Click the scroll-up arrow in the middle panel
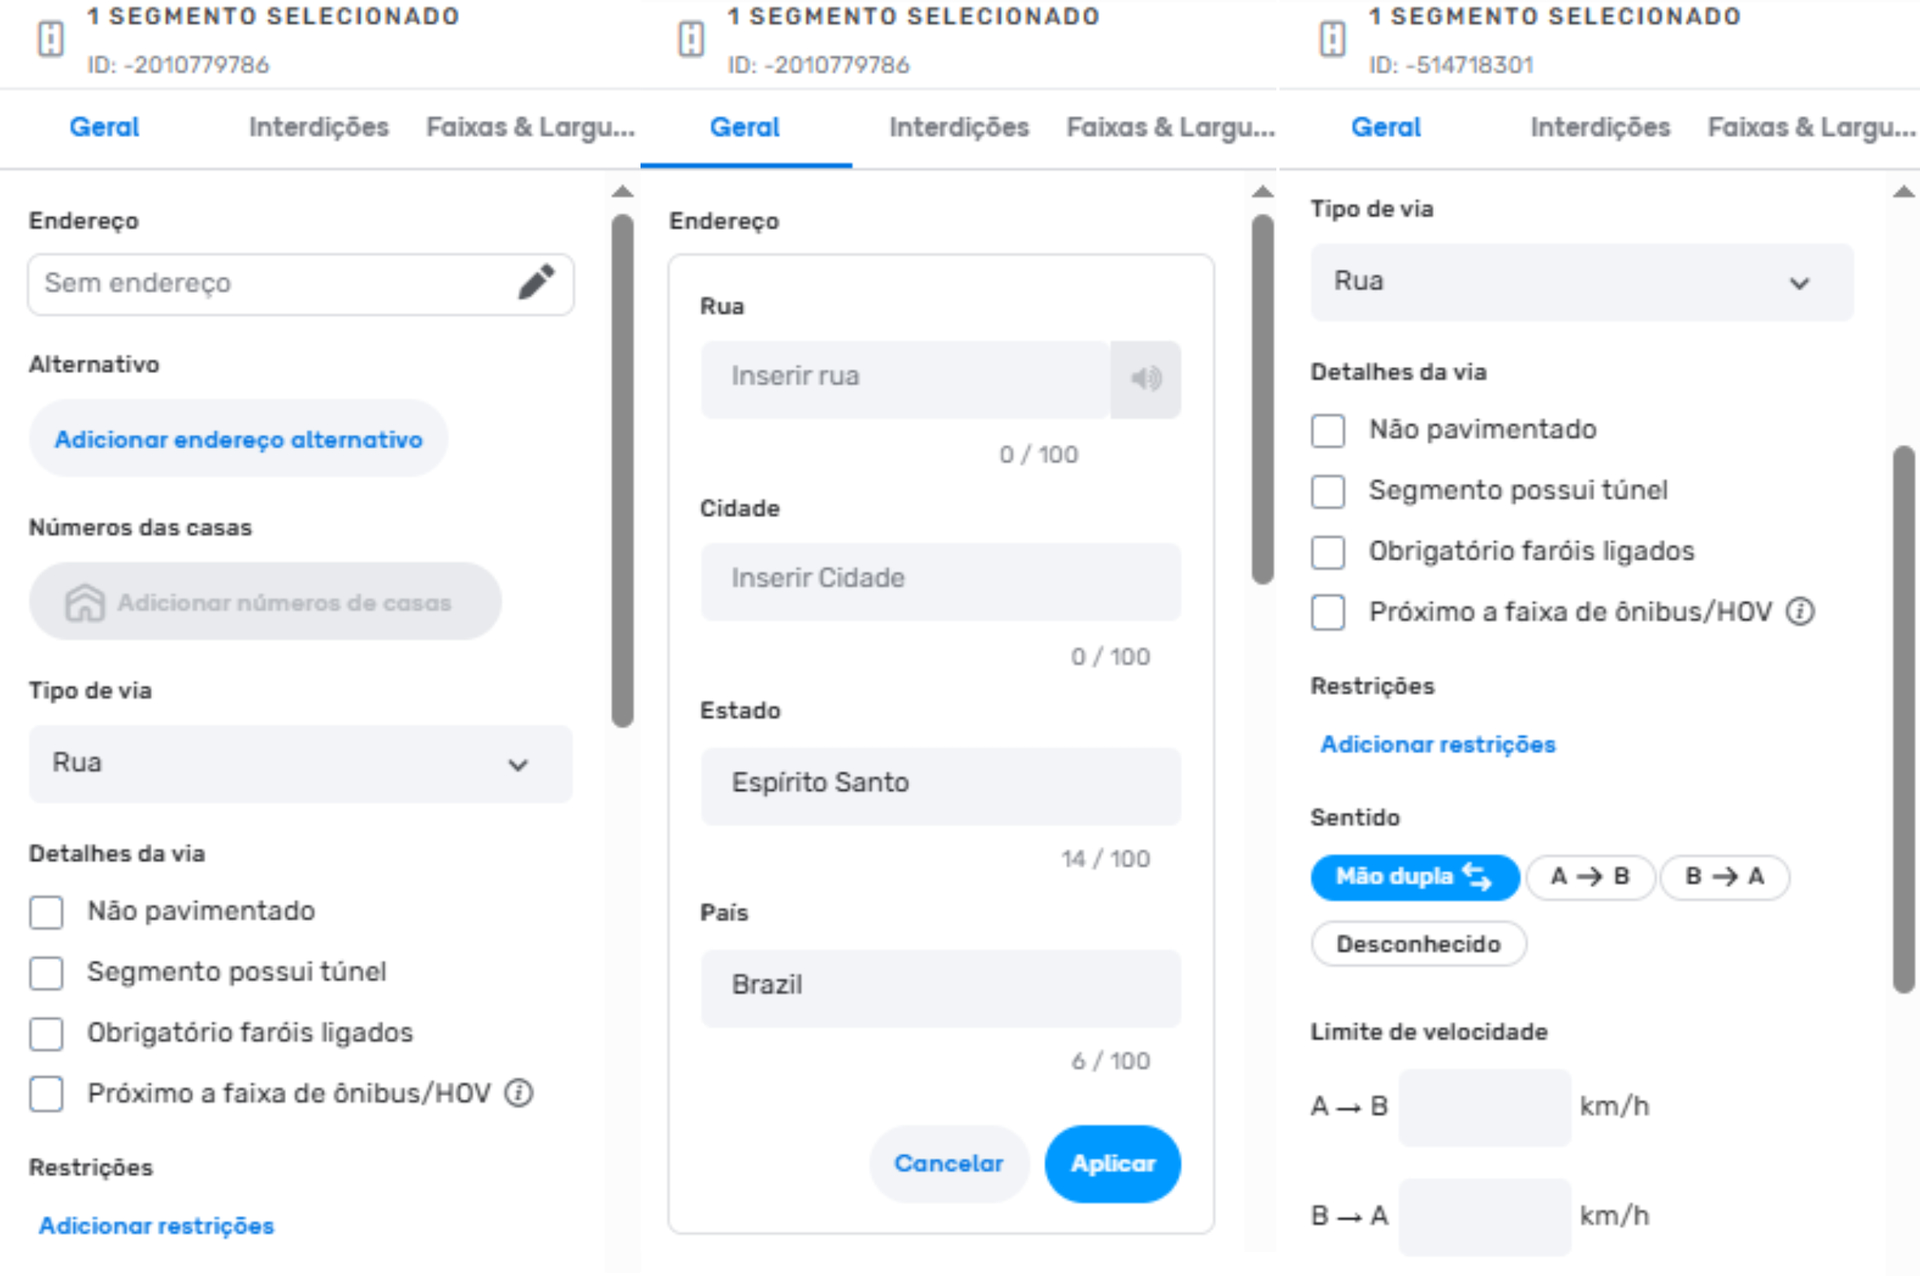The width and height of the screenshot is (1920, 1276). pos(1263,191)
